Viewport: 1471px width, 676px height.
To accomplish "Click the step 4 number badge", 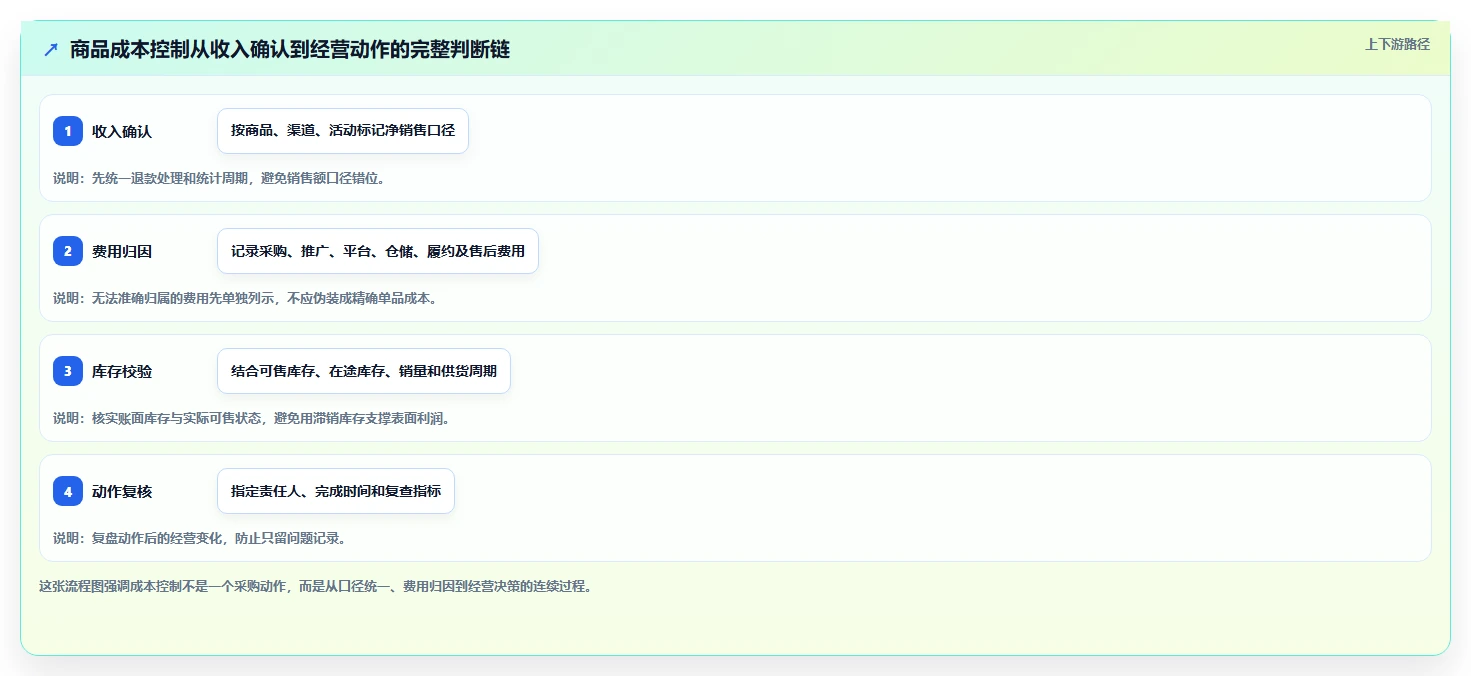I will [x=68, y=491].
